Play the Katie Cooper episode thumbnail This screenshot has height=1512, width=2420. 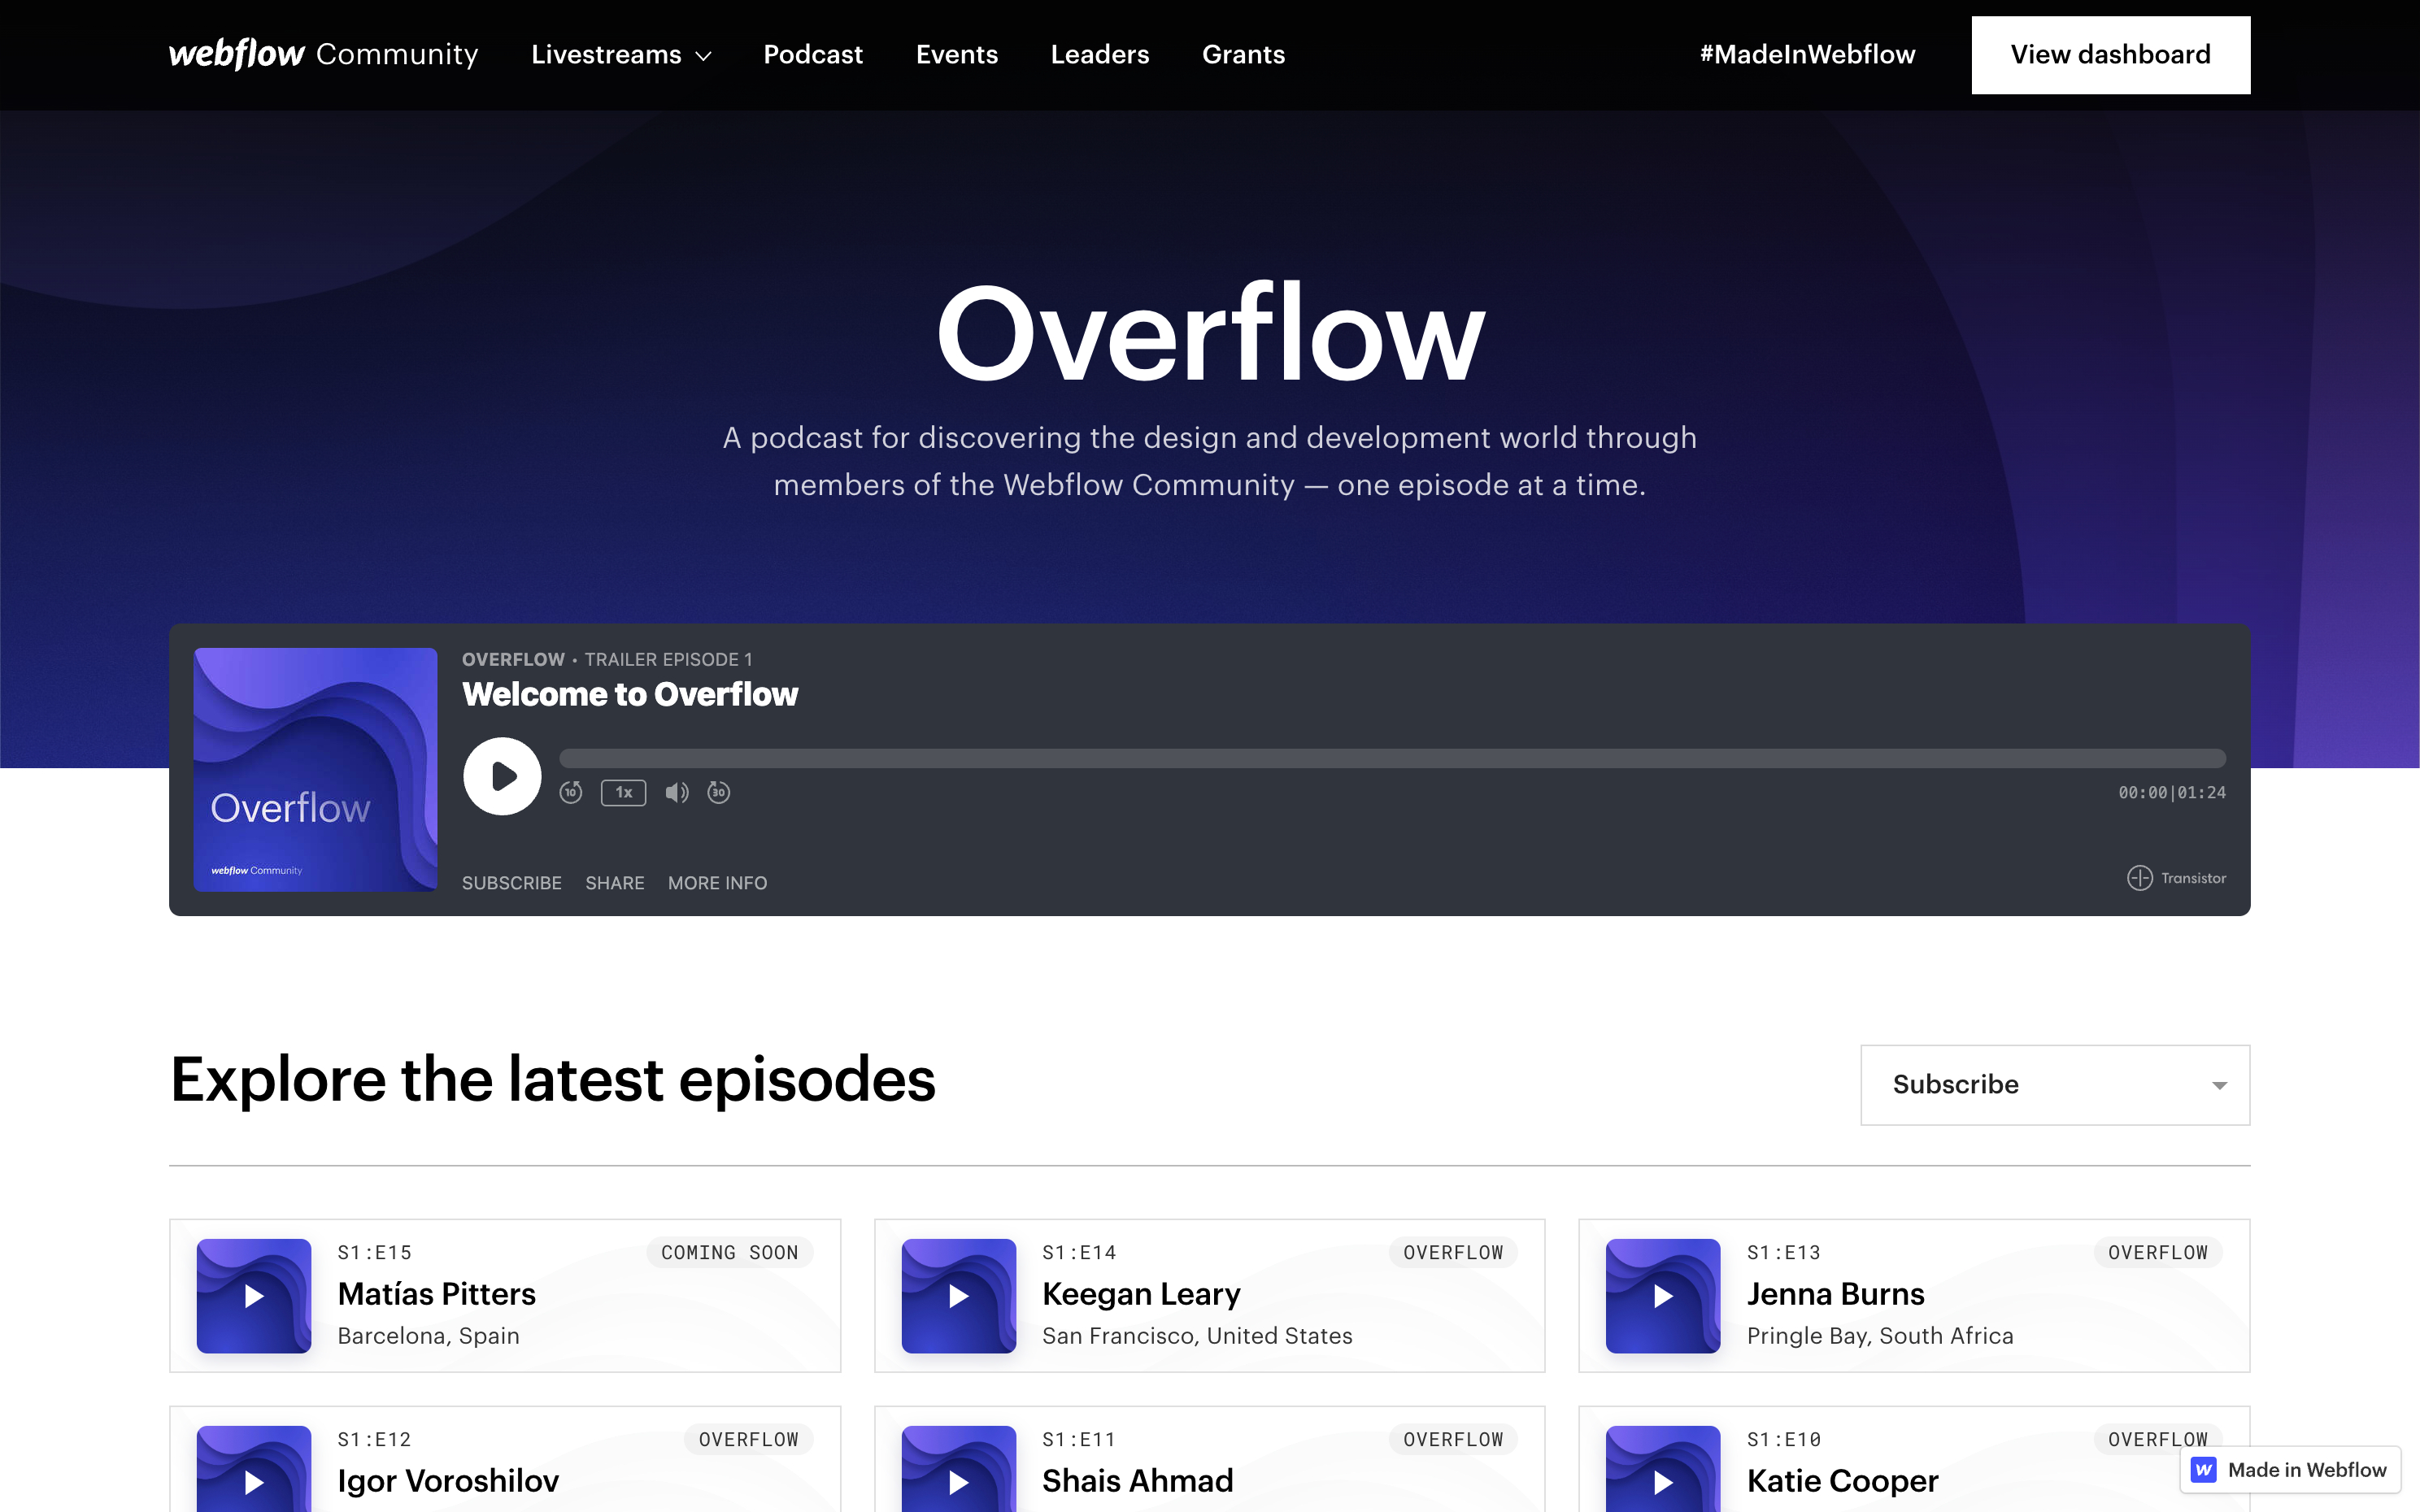click(x=1663, y=1469)
